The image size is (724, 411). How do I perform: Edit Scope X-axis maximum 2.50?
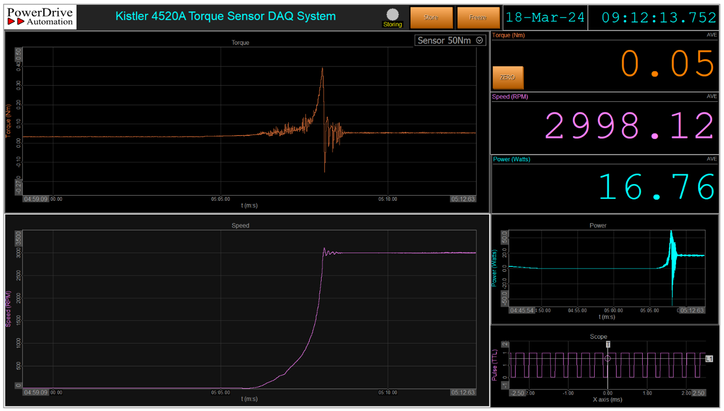[698, 393]
